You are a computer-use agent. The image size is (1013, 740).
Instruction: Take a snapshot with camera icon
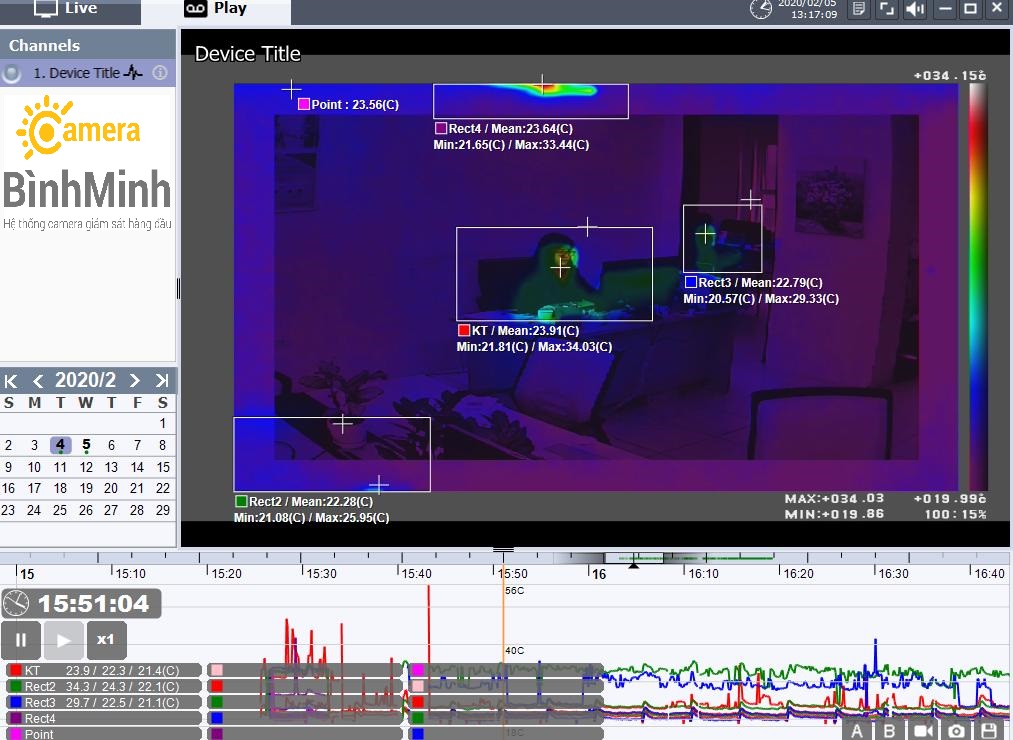coord(957,731)
